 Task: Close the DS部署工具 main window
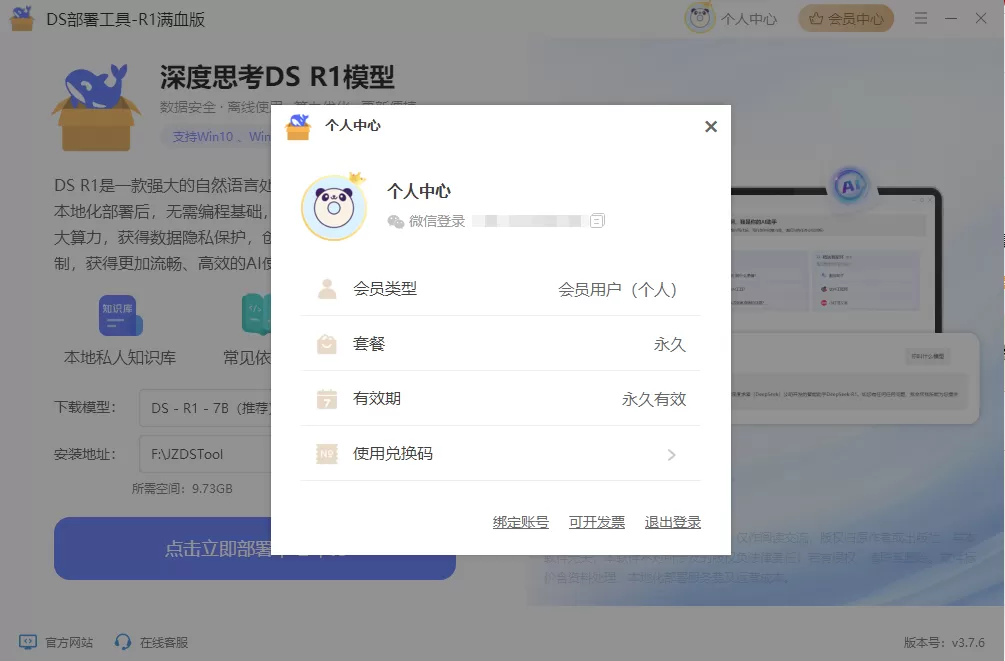tap(981, 19)
